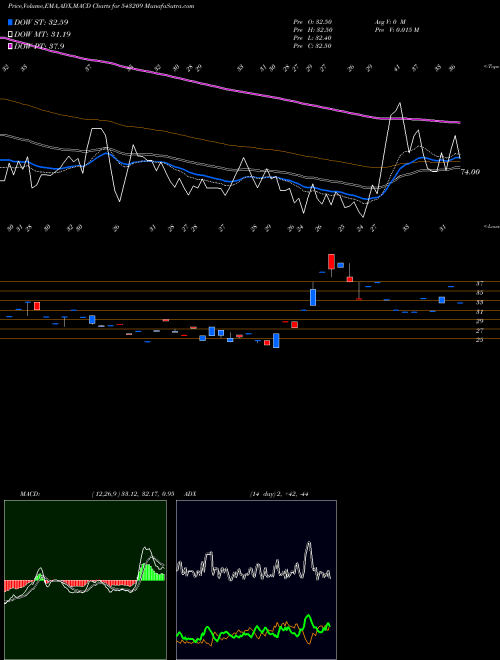Screen dimensions: 500x660
Task: Click the Pre L: 32.40 value
Action: pyautogui.click(x=313, y=38)
